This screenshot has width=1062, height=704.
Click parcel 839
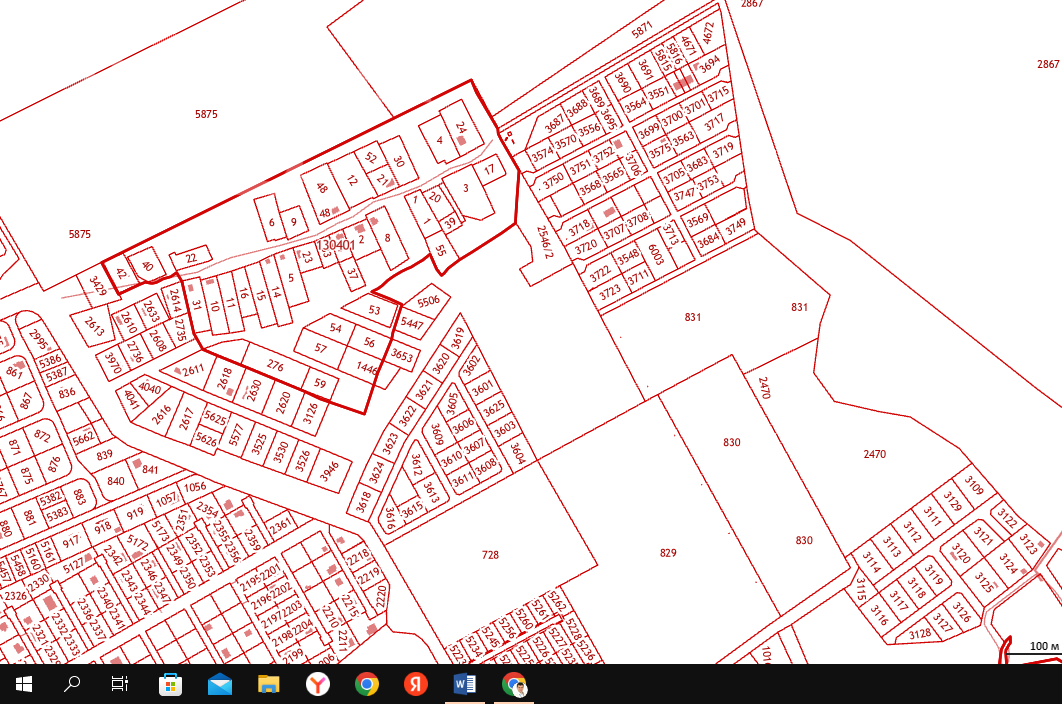click(104, 455)
